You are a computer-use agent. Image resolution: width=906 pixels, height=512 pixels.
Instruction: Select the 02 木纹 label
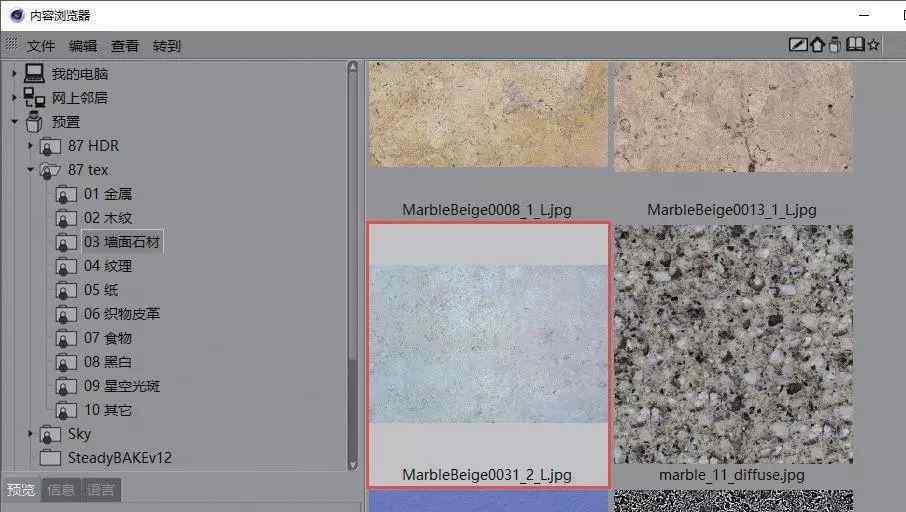(x=108, y=218)
